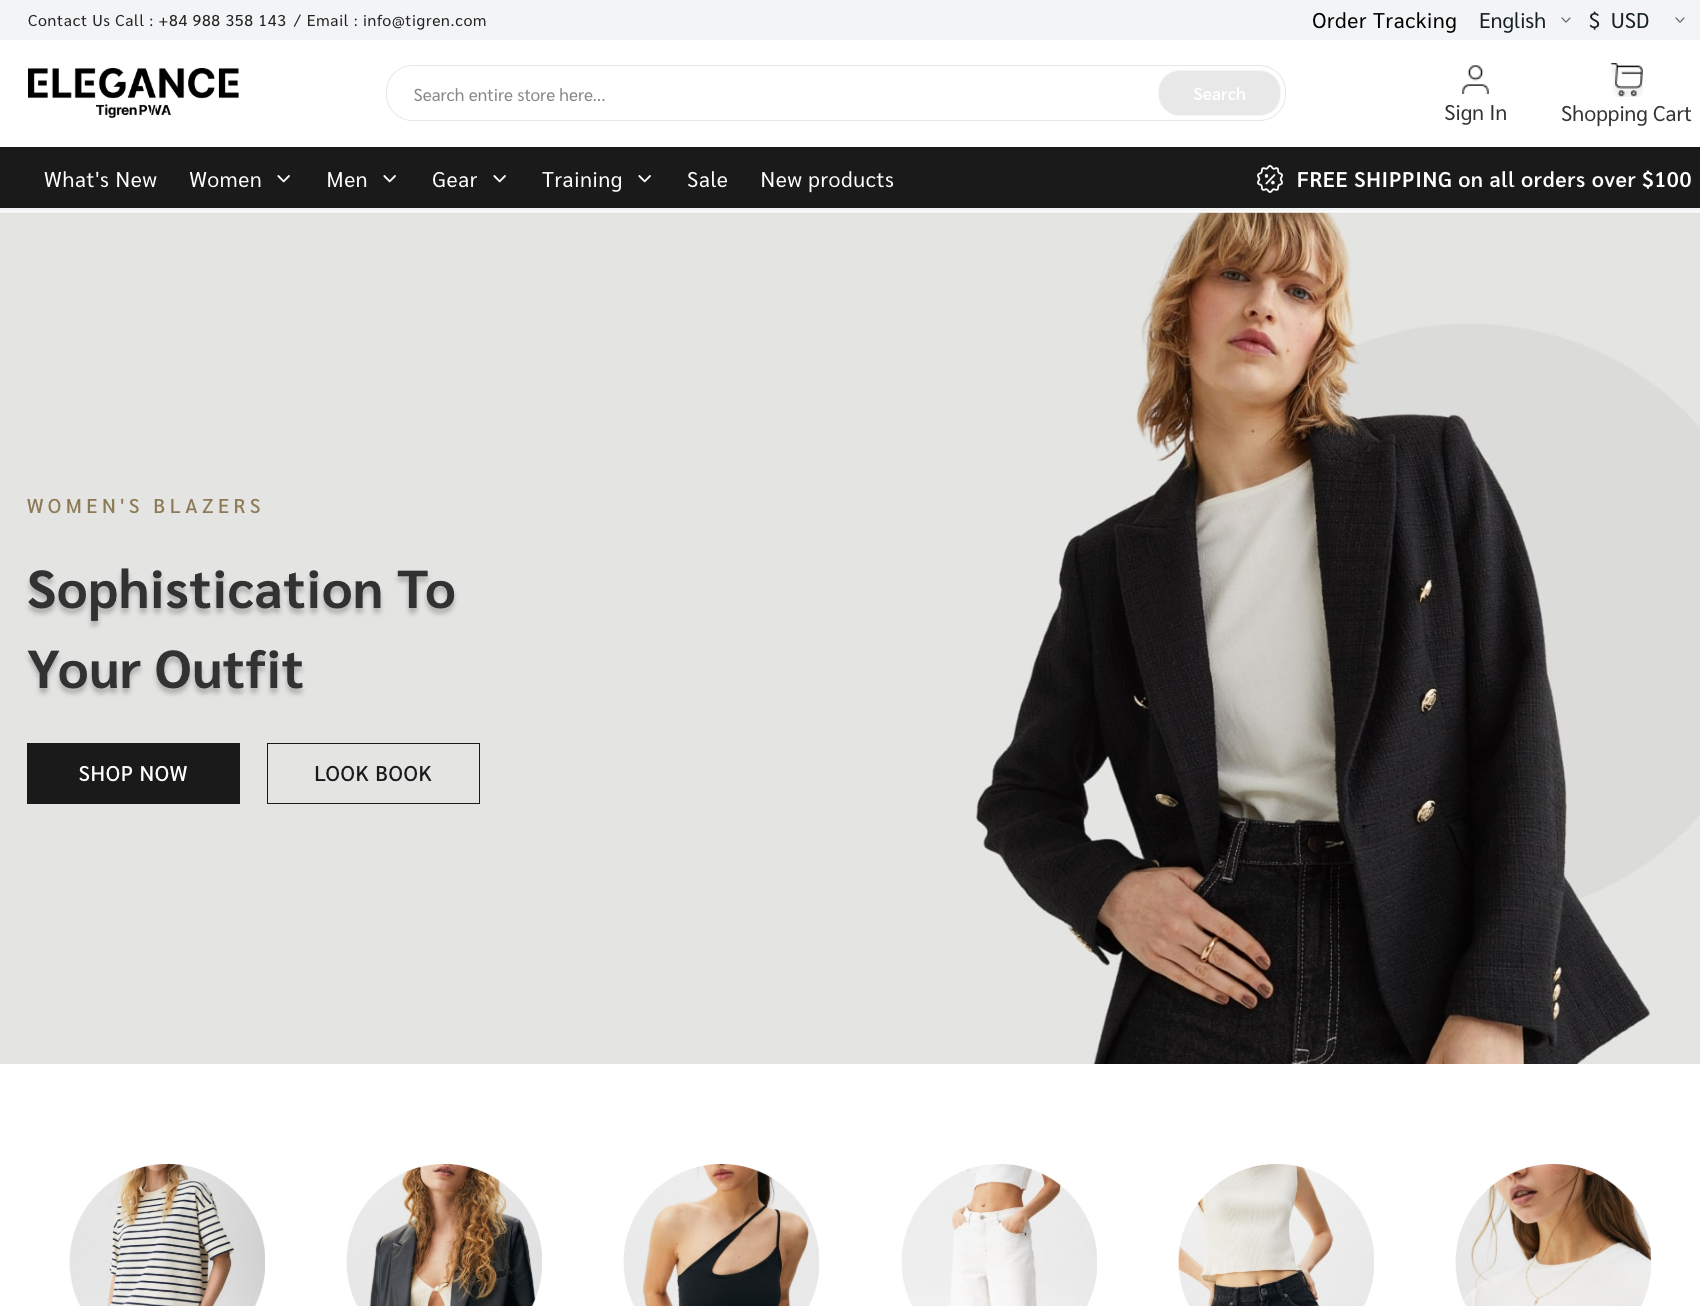Click the LOOK BOOK button
The width and height of the screenshot is (1700, 1306).
tap(373, 773)
